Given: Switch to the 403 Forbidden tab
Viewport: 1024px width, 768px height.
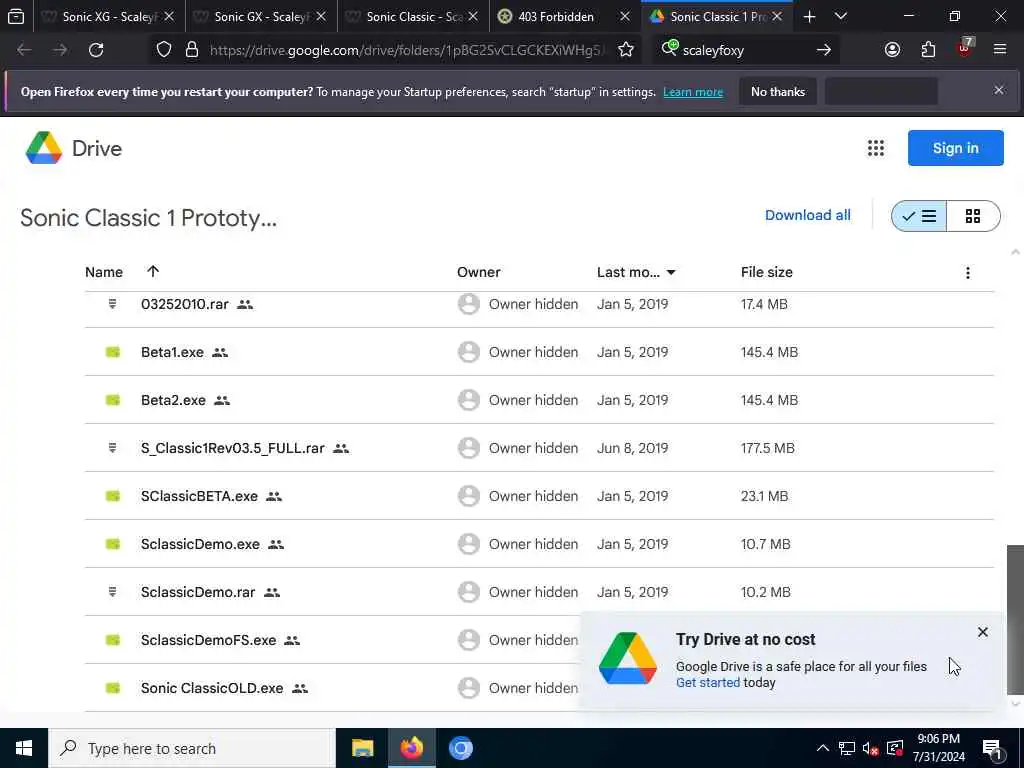Looking at the screenshot, I should pyautogui.click(x=555, y=16).
